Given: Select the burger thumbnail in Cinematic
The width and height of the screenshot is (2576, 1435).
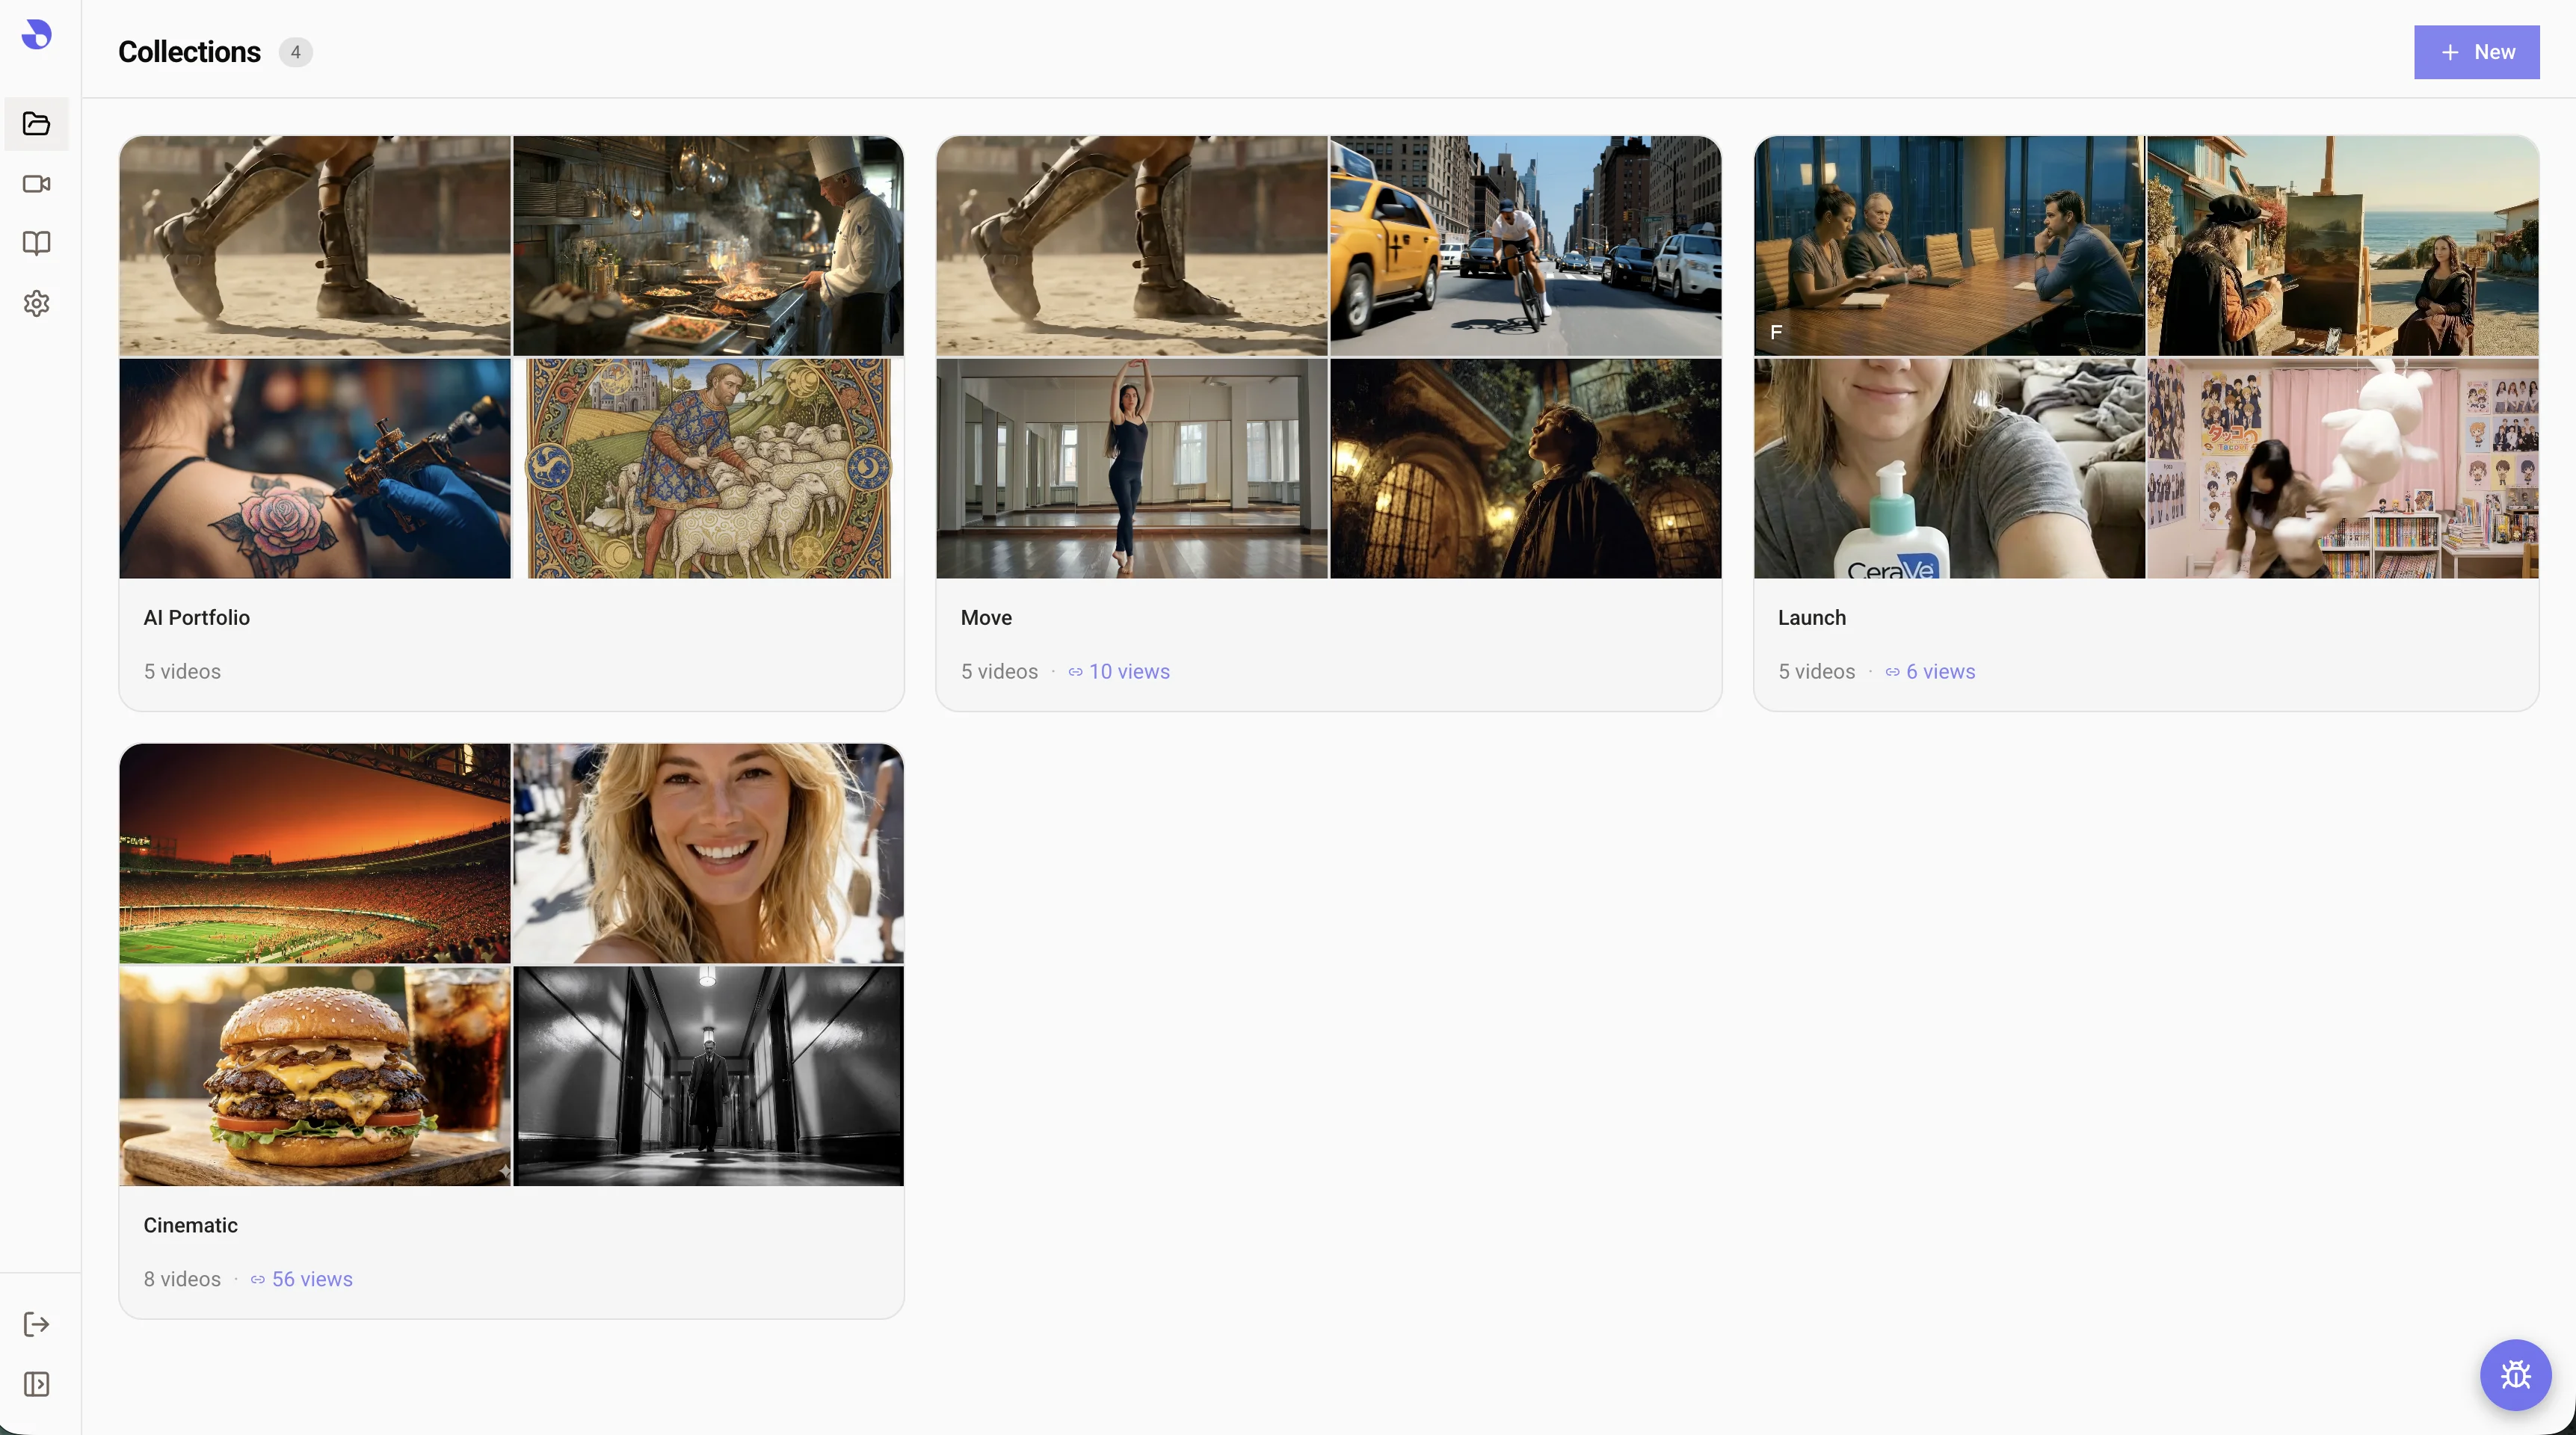Looking at the screenshot, I should (x=315, y=1076).
